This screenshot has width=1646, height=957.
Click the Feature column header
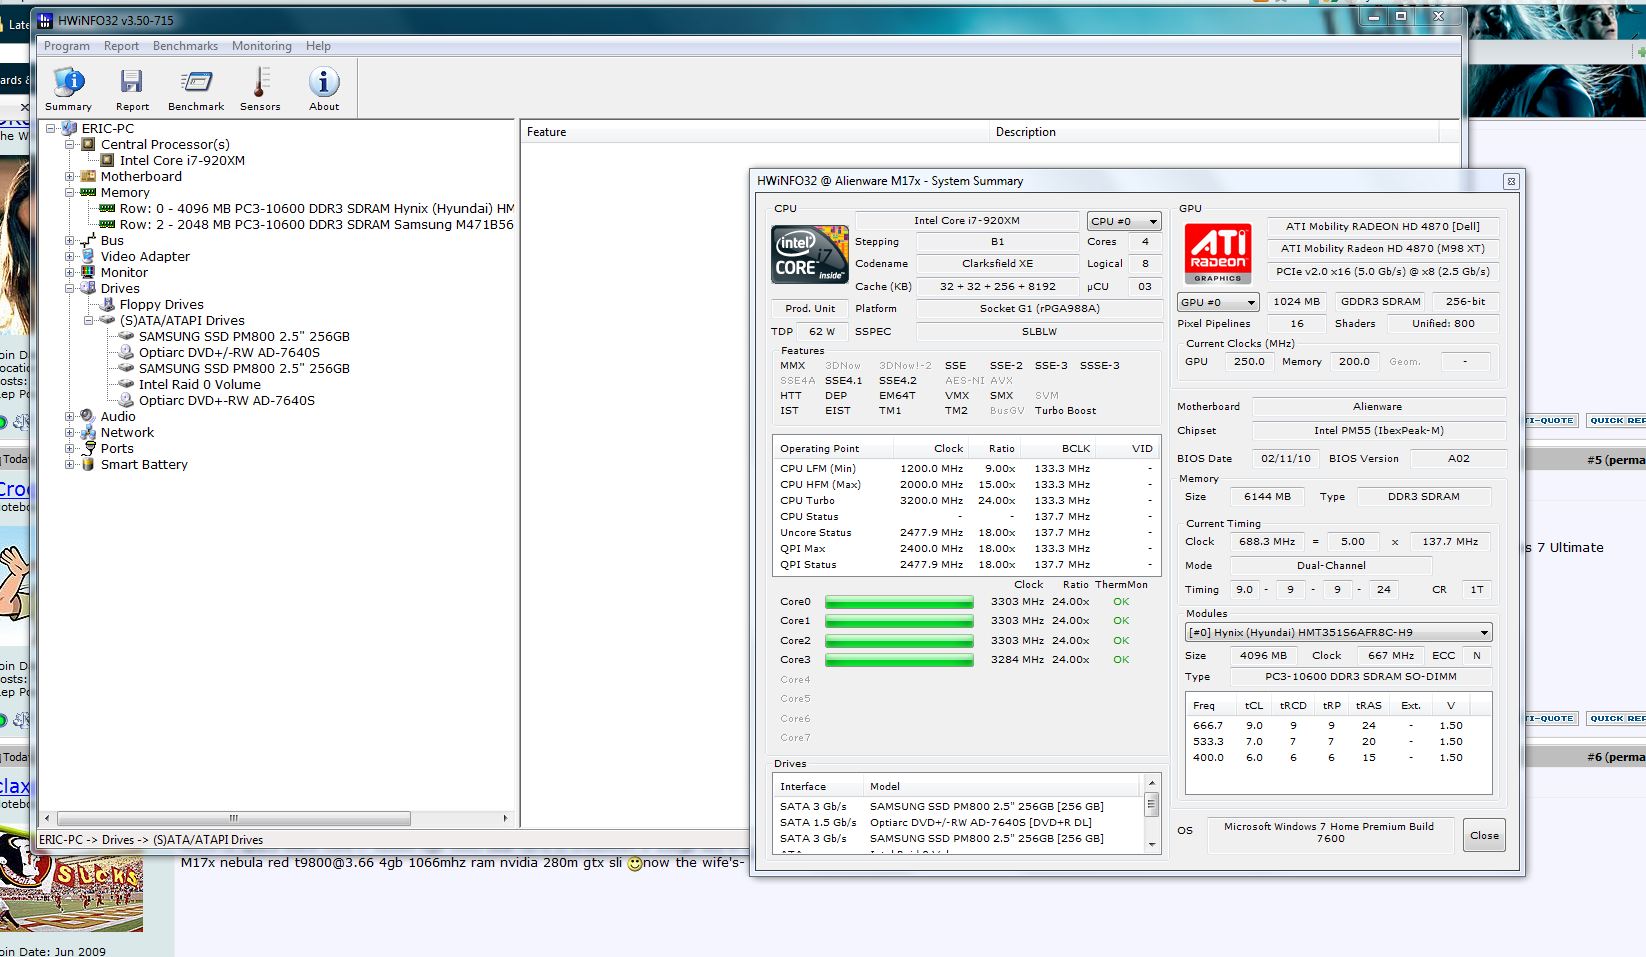(754, 132)
